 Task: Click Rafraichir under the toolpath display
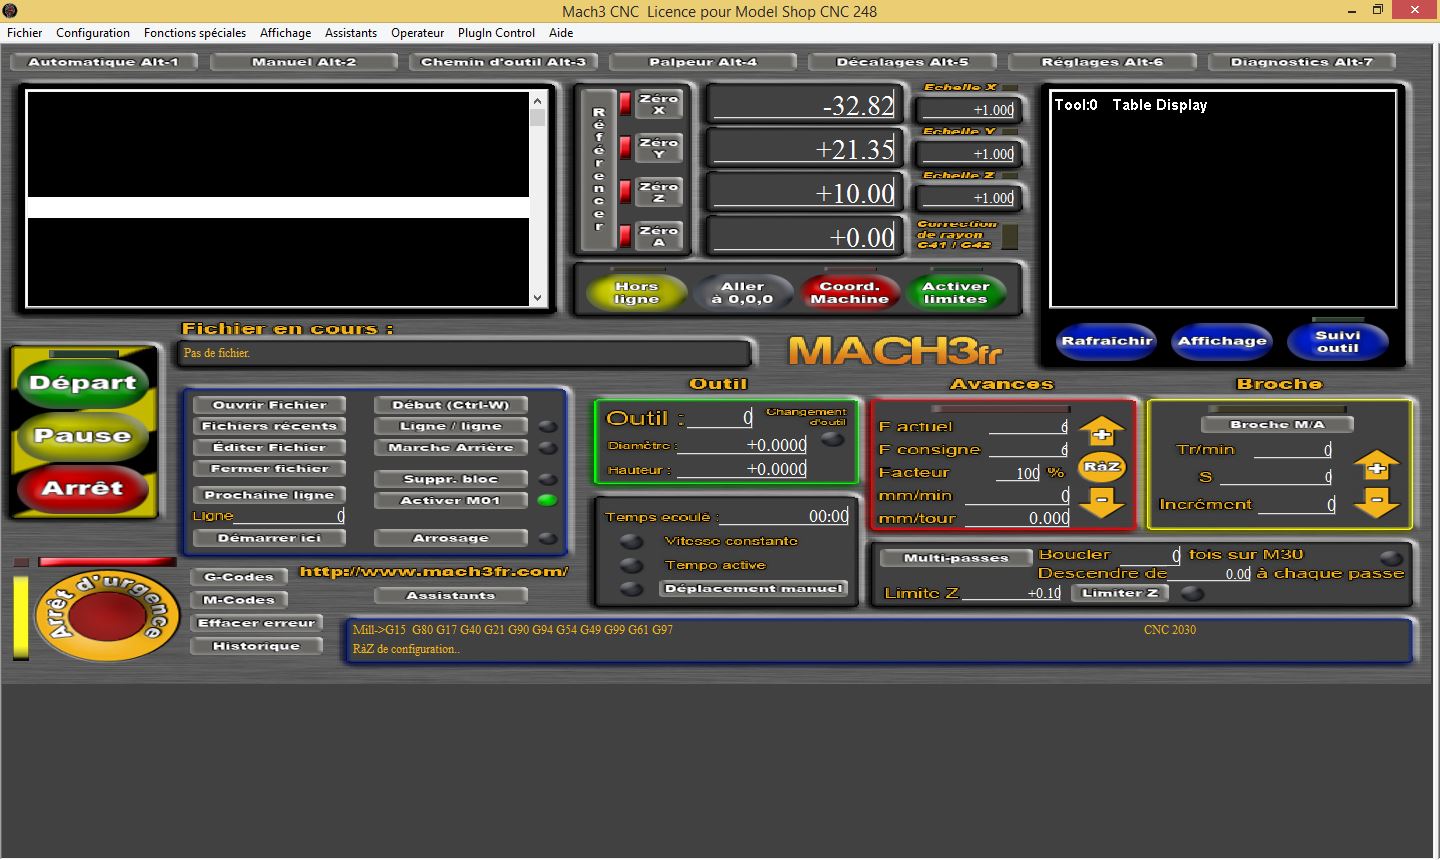pyautogui.click(x=1107, y=341)
